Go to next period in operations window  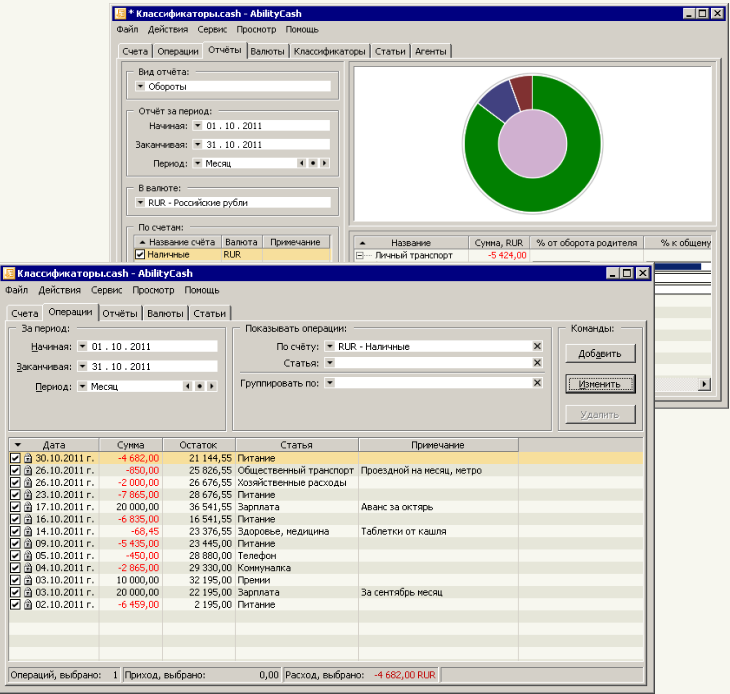(211, 385)
